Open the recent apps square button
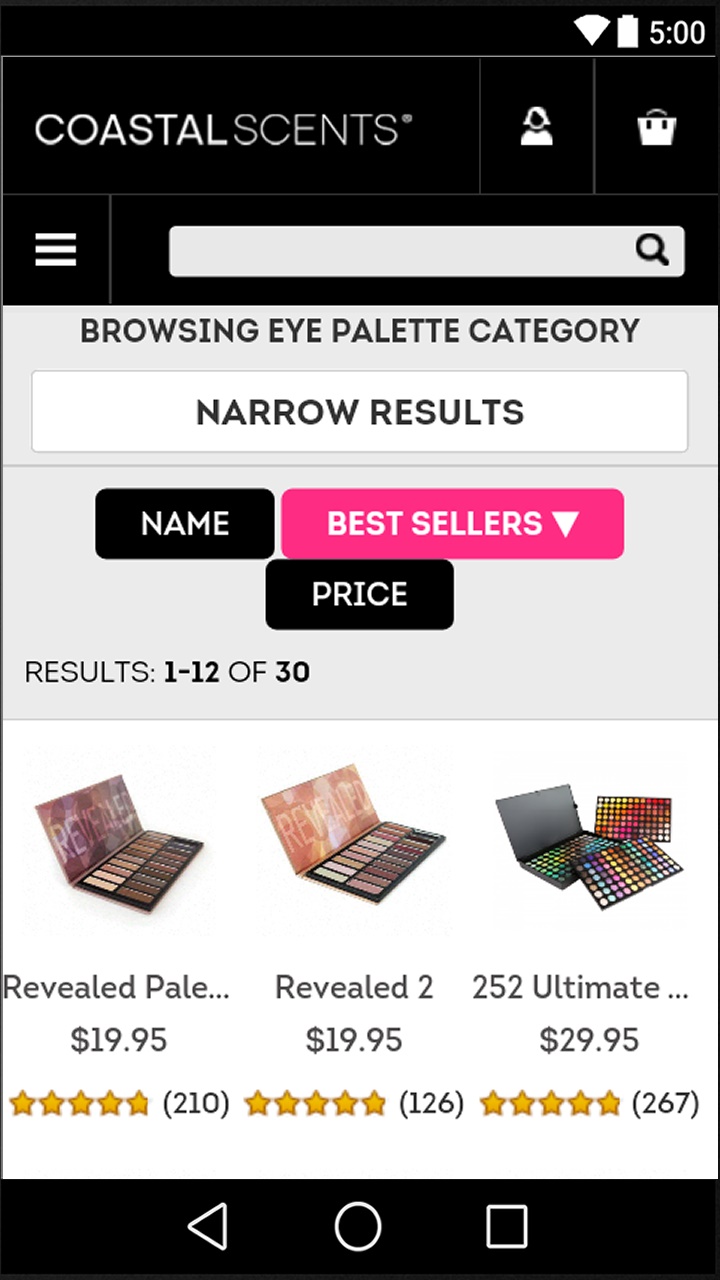 [507, 1226]
